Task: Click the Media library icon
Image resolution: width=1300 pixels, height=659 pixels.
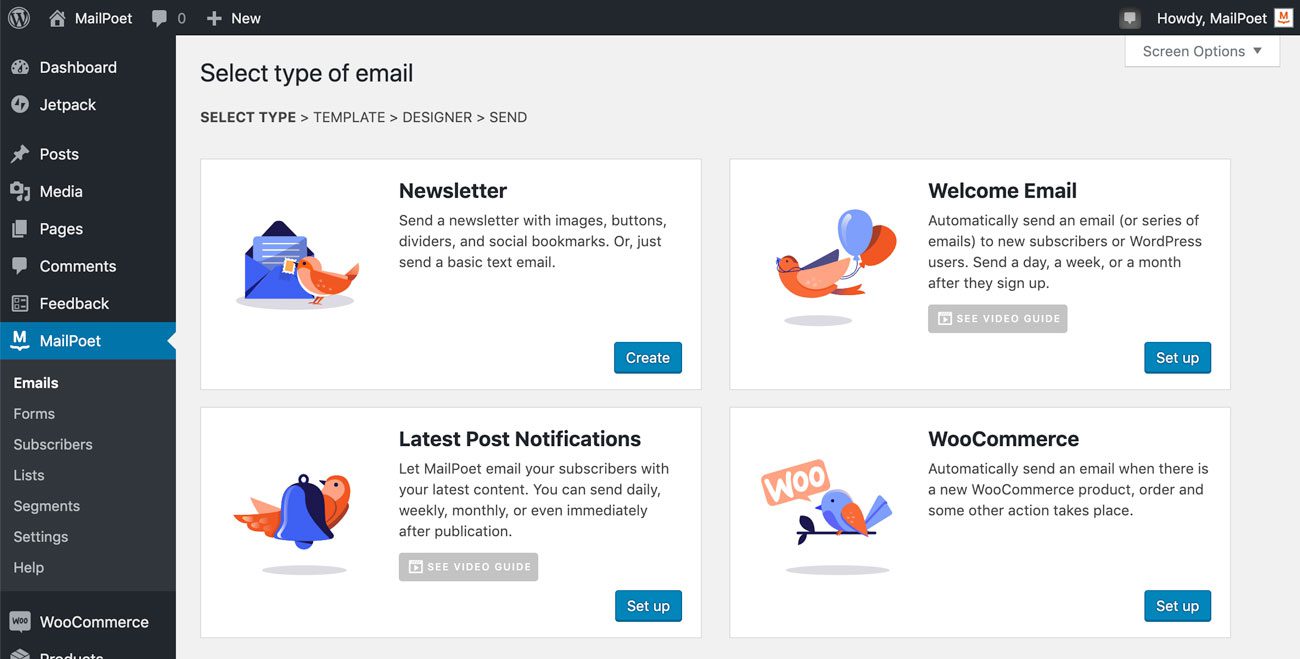Action: click(x=22, y=190)
